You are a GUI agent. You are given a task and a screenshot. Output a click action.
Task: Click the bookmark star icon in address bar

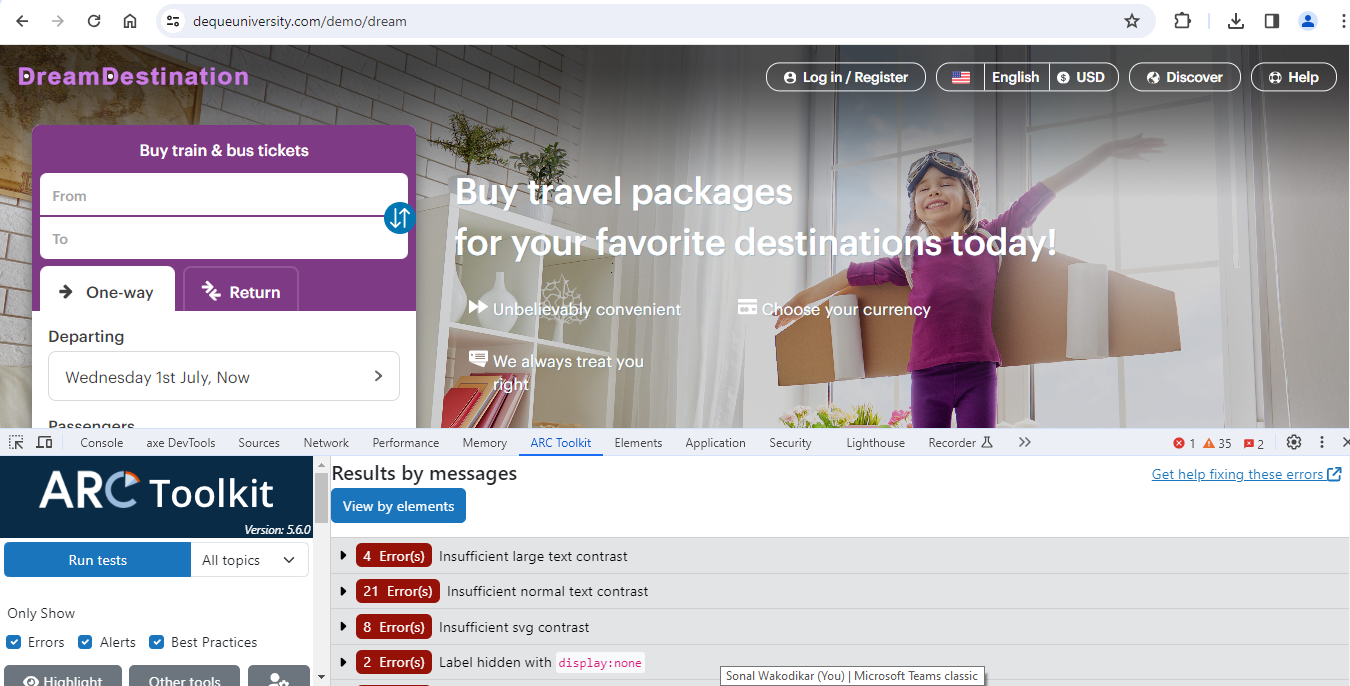(x=1132, y=21)
